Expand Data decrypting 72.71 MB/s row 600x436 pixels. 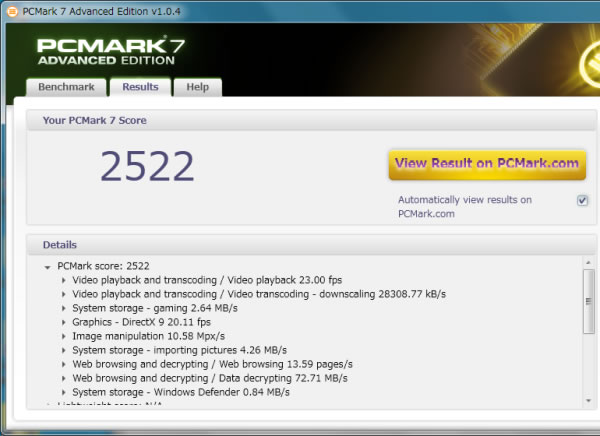(x=64, y=378)
